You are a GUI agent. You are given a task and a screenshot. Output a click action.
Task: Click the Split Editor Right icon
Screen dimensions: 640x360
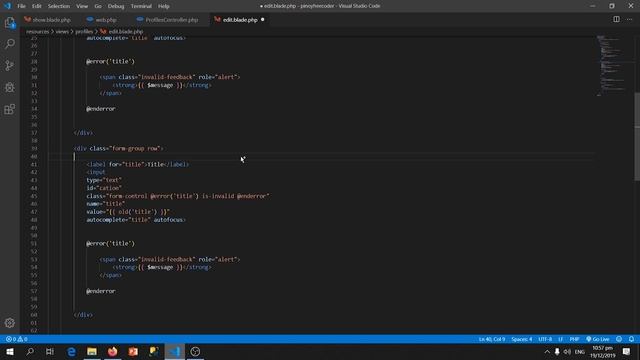click(x=616, y=19)
